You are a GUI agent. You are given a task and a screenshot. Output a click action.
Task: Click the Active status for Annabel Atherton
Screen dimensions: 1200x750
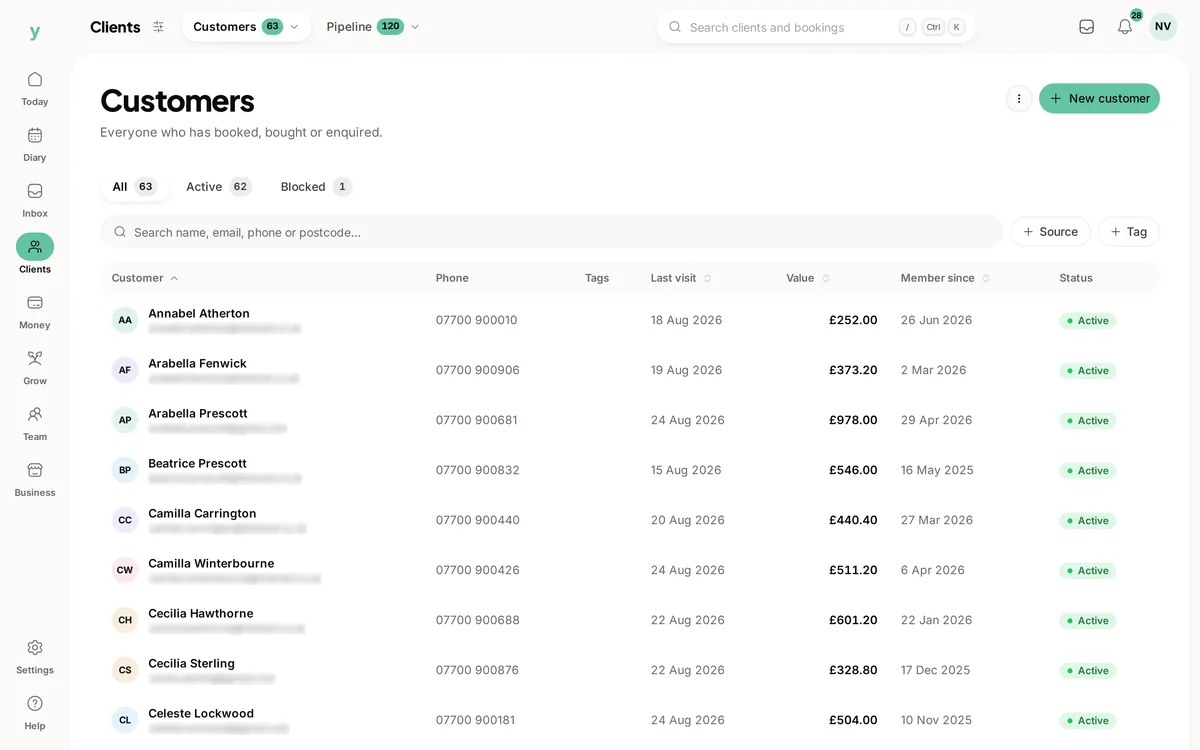1088,321
